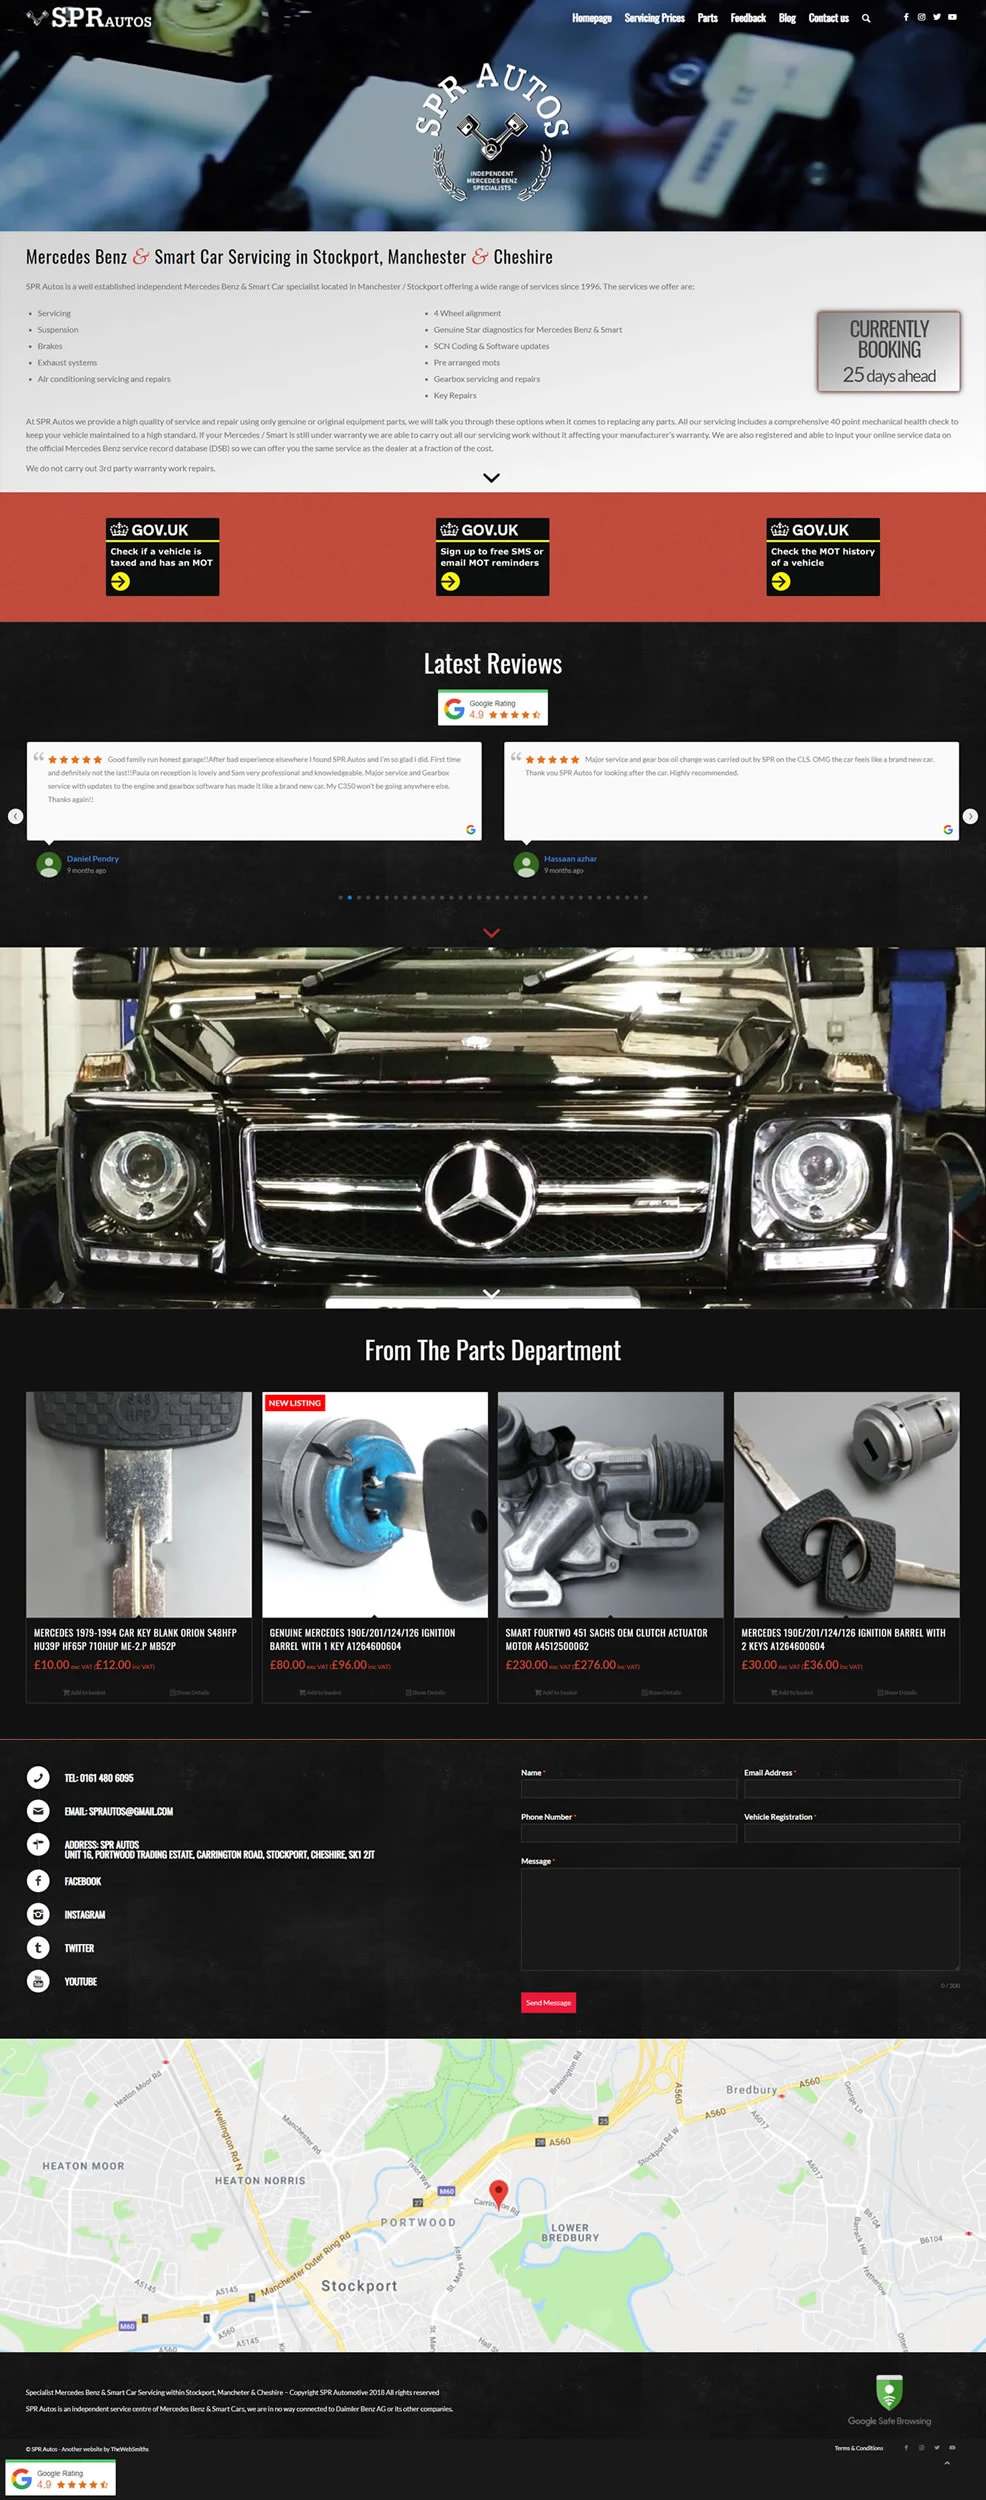
Task: Open the car key blank Orion product image
Action: (139, 1504)
